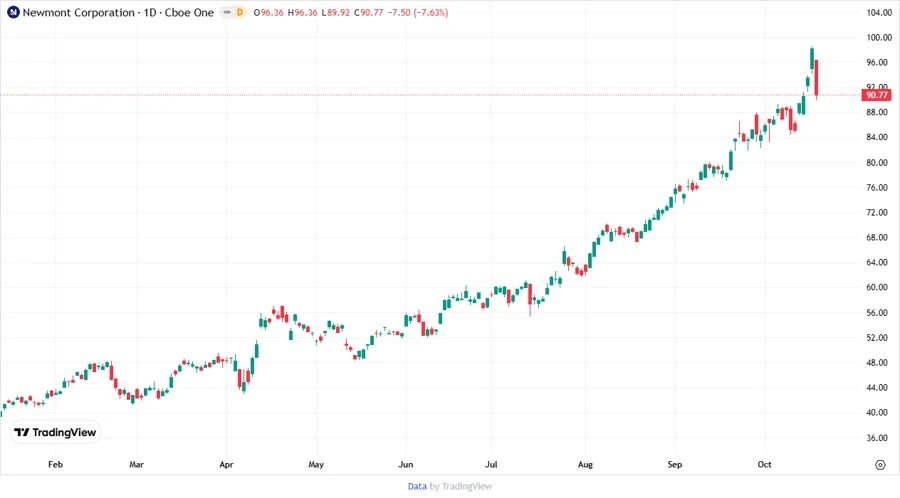
Task: Select the 90.77 current price label
Action: [x=876, y=95]
